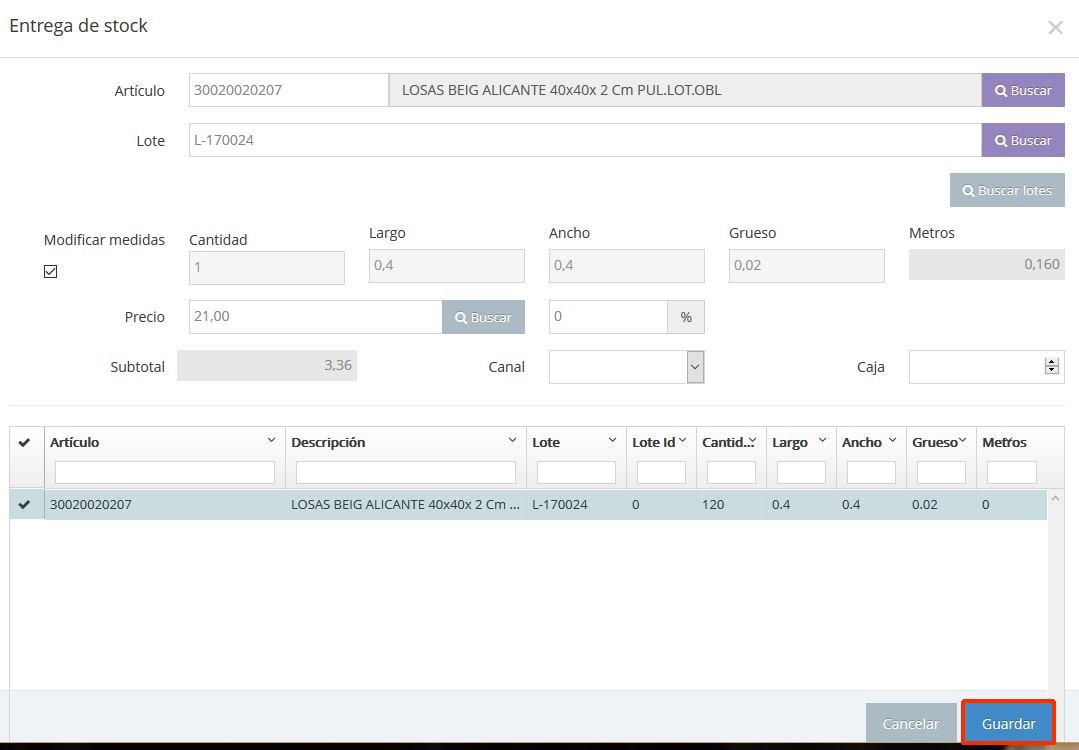The image size is (1079, 750).
Task: Click the Subtotal value 3,36 field
Action: click(x=267, y=365)
